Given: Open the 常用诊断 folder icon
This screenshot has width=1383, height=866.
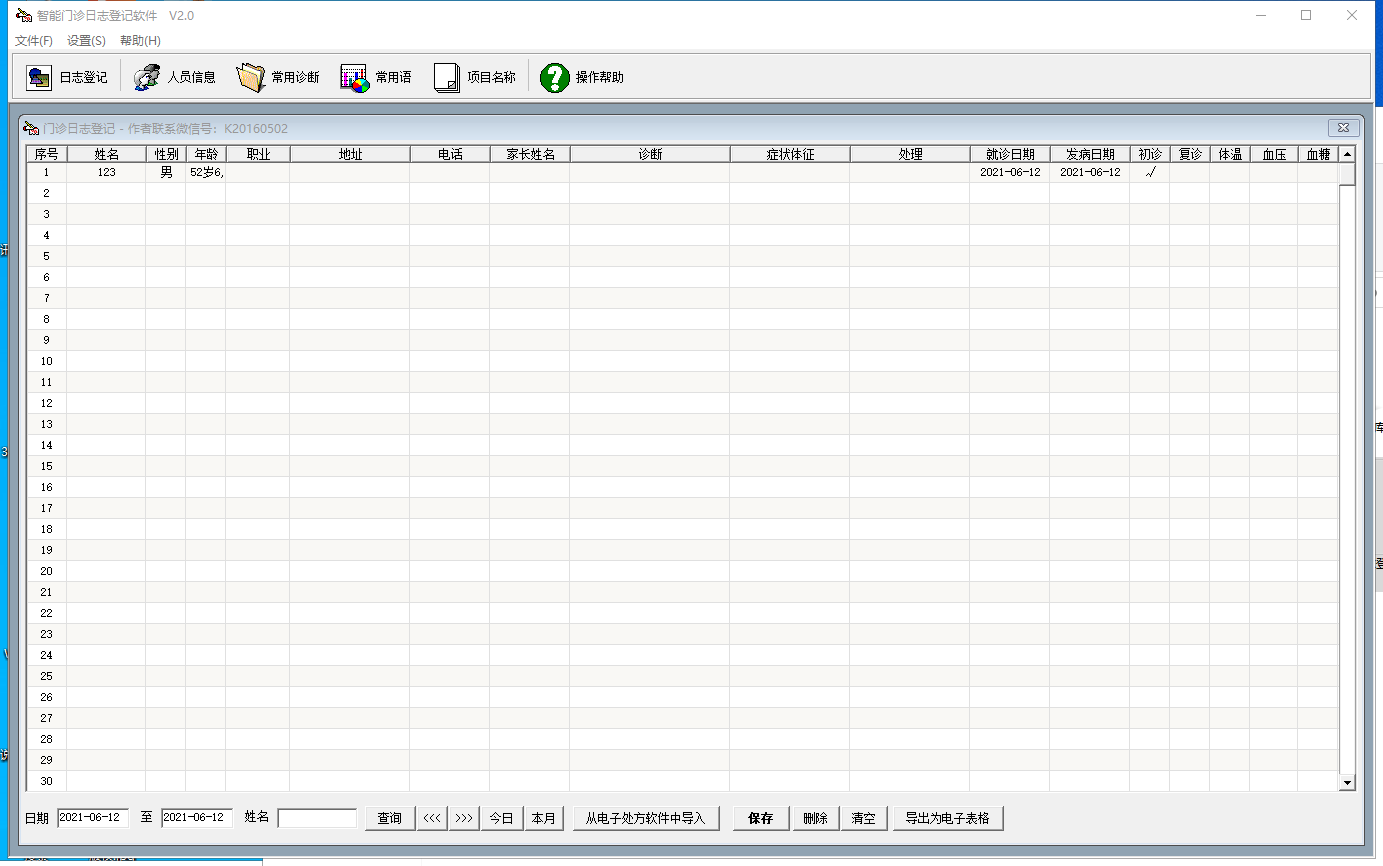Looking at the screenshot, I should click(250, 77).
